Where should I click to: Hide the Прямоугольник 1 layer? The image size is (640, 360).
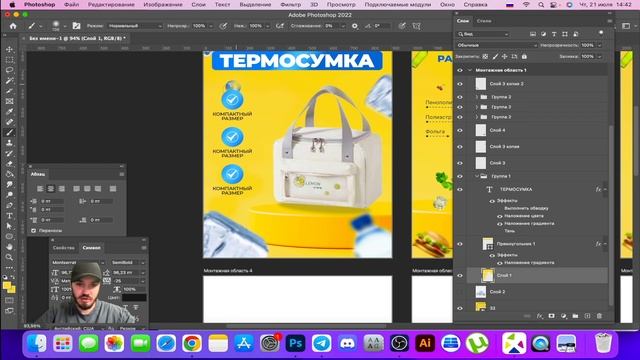(460, 244)
